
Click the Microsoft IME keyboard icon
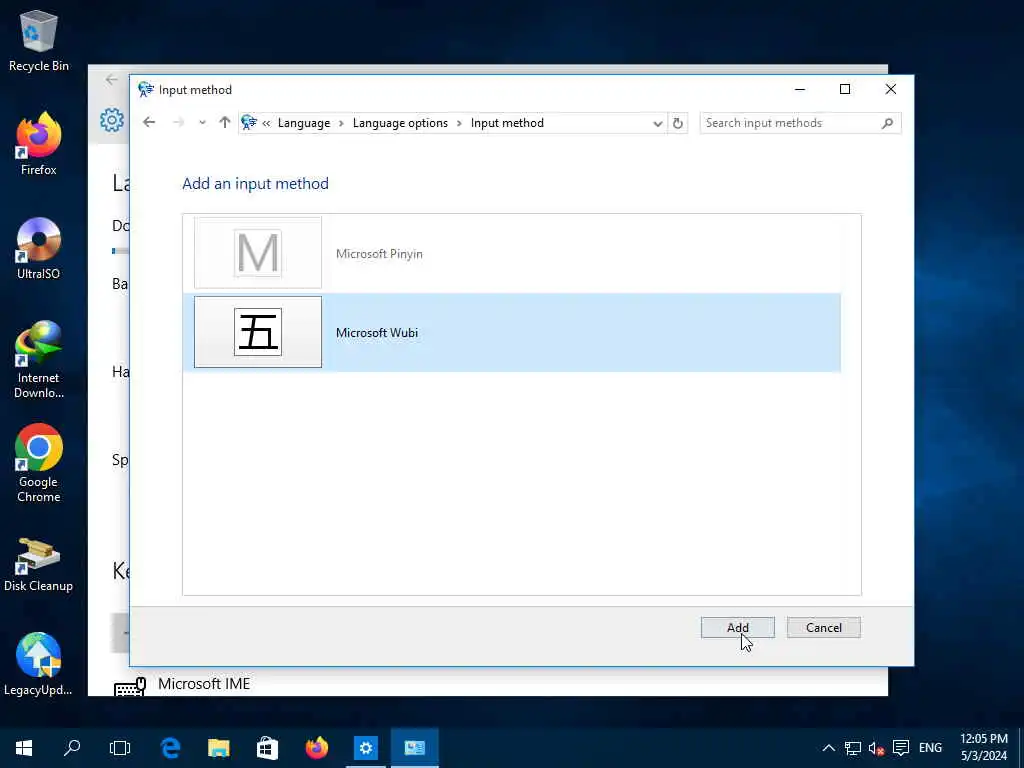(129, 687)
